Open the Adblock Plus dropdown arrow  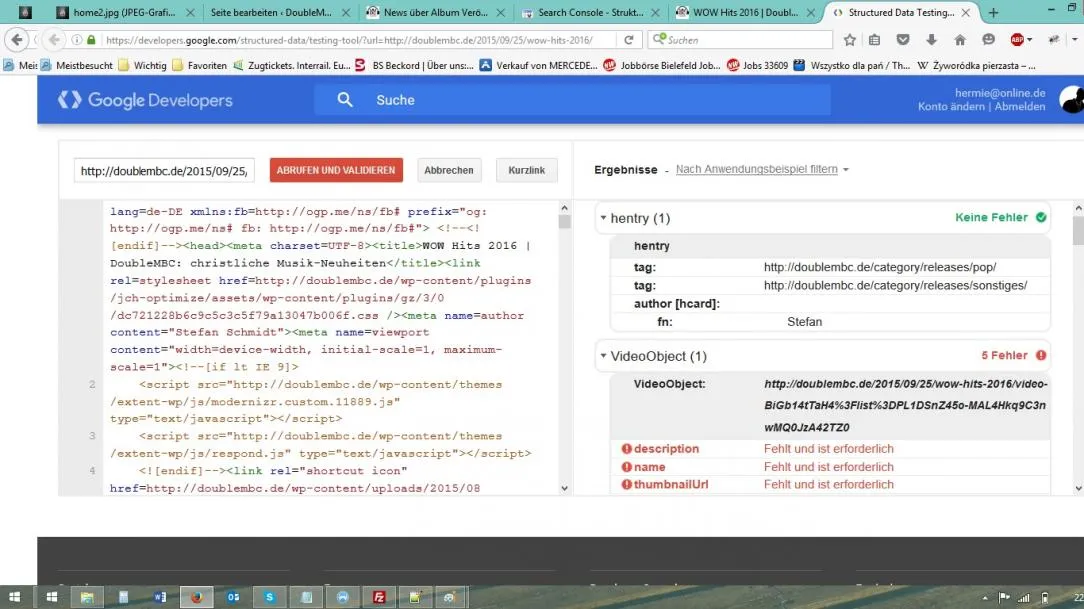[1029, 40]
